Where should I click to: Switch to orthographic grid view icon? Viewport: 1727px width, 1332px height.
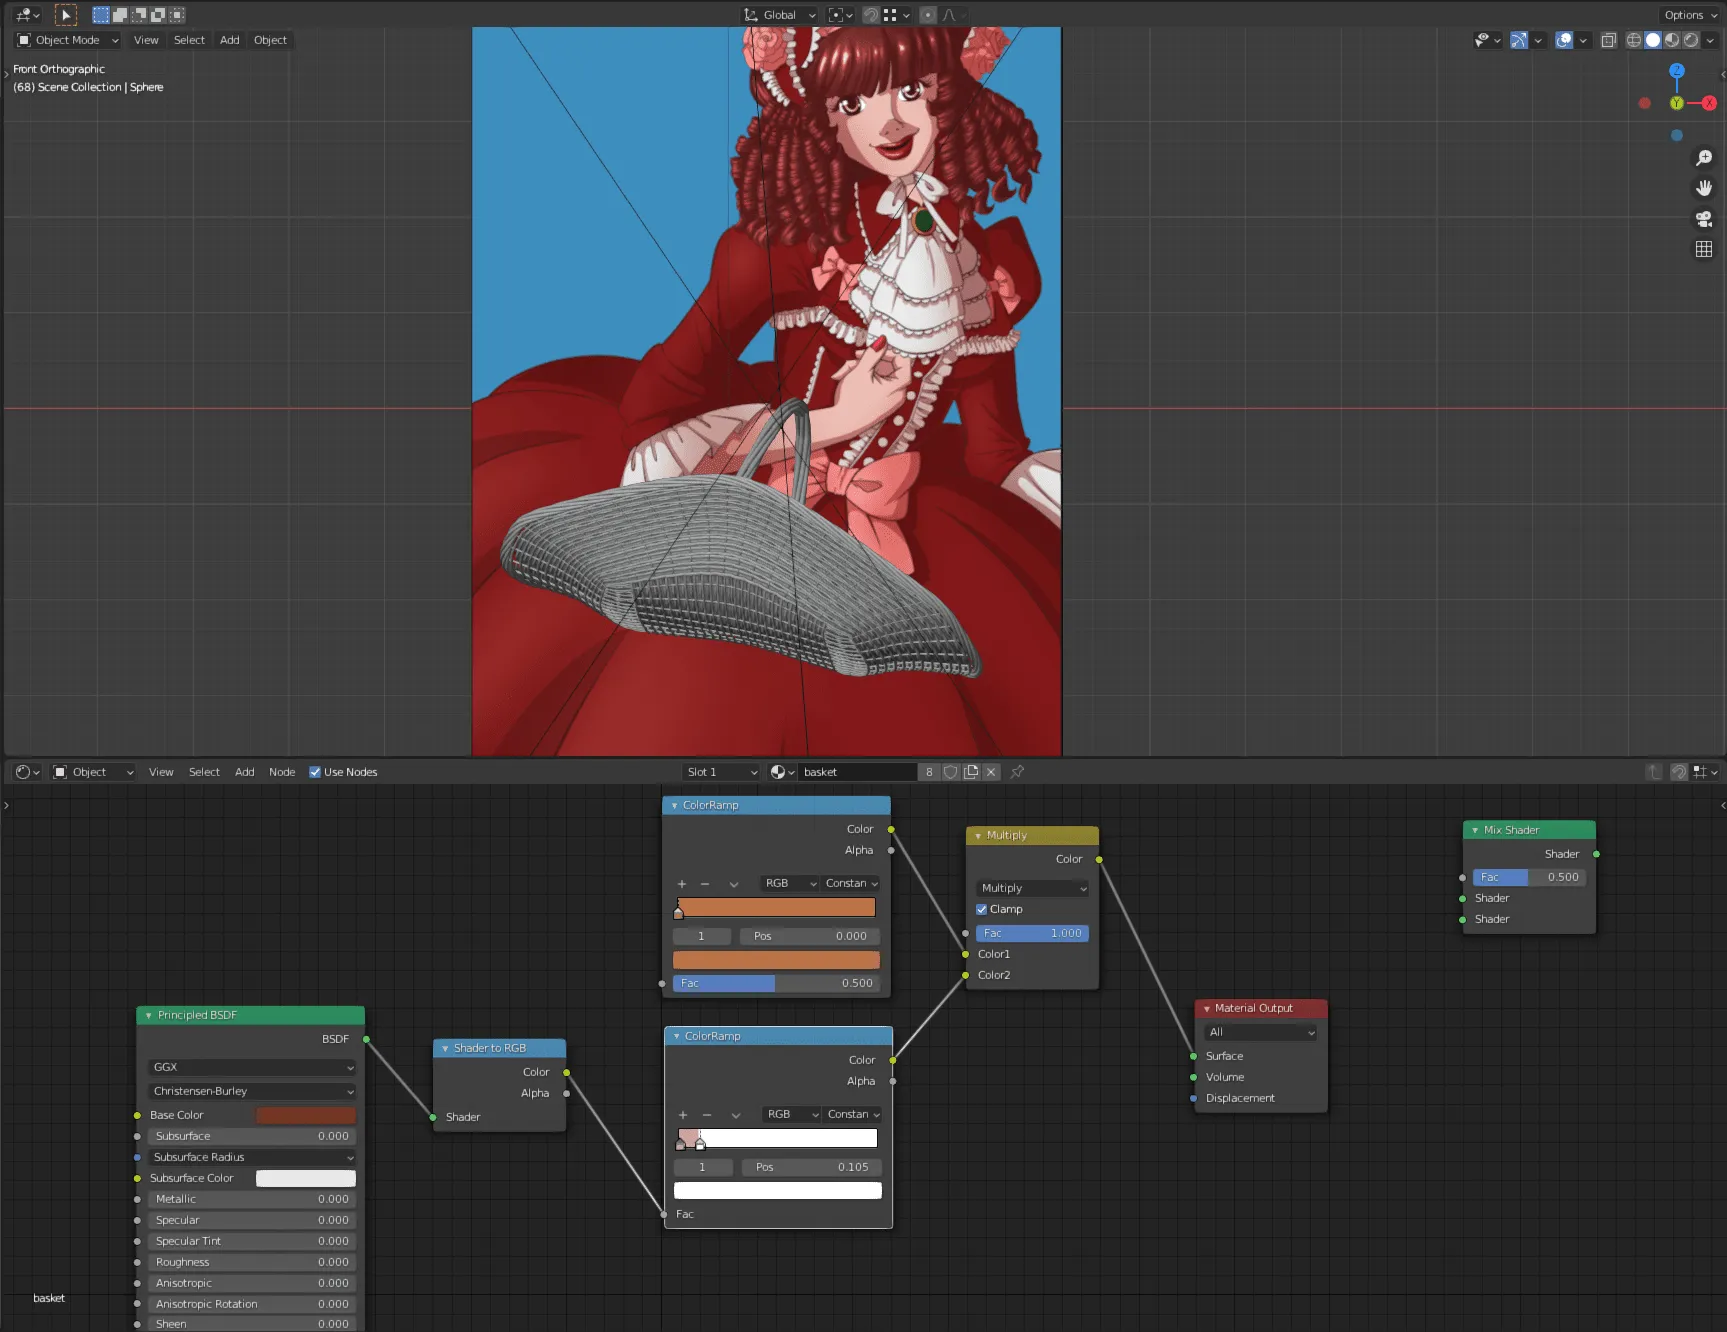pos(1704,249)
